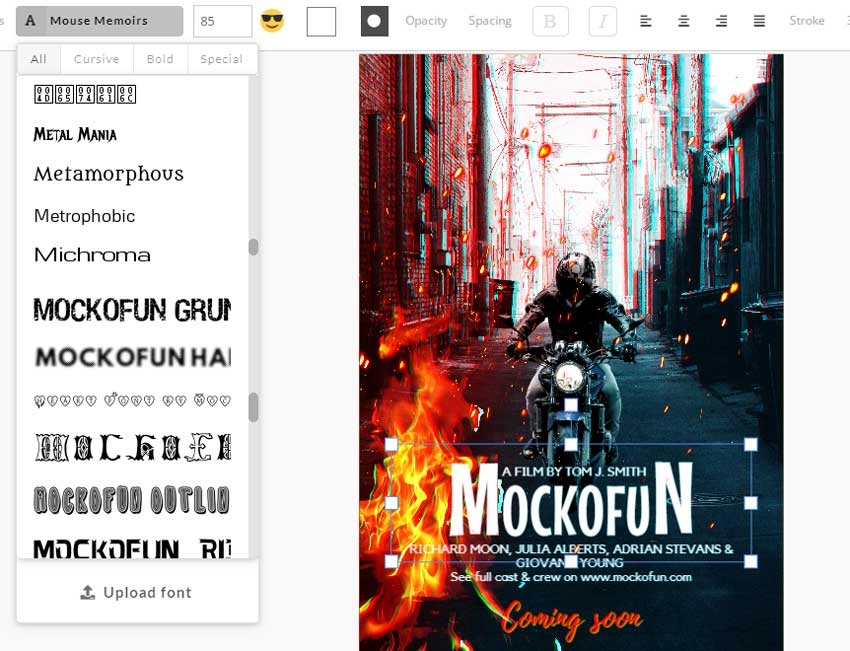Open the Mouse Memoirs font dropdown
Viewport: 850px width, 651px height.
click(x=99, y=21)
